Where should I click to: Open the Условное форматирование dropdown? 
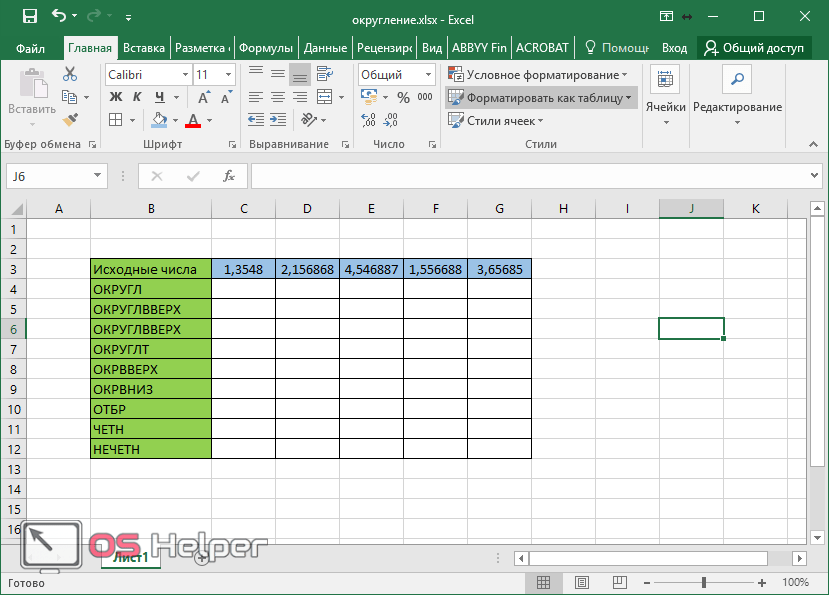(538, 75)
